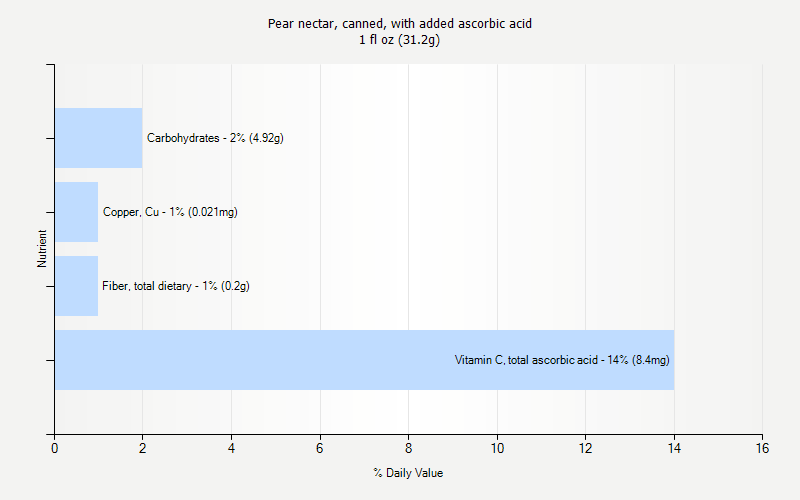This screenshot has height=500, width=800.
Task: Click the Carbohydrates 2% (4.92g) label
Action: point(215,138)
